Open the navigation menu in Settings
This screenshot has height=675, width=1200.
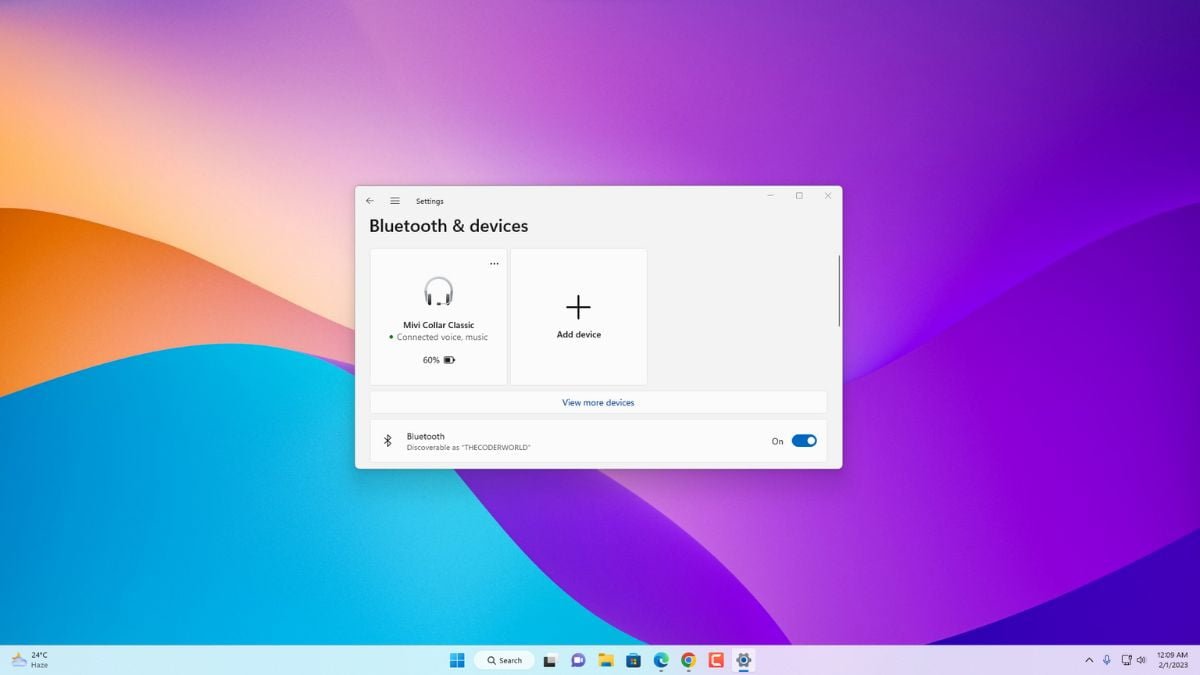pos(395,200)
